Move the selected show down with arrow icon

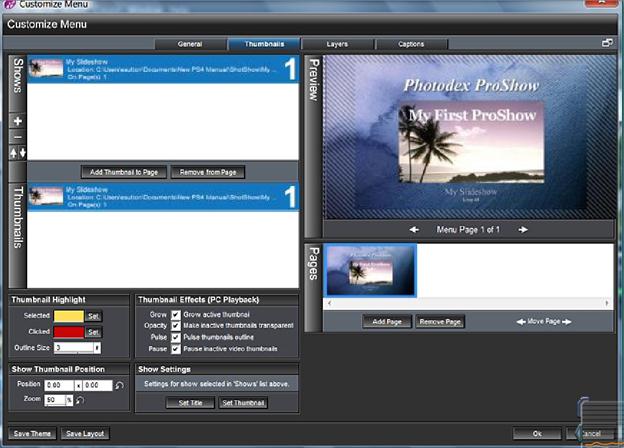pyautogui.click(x=22, y=153)
